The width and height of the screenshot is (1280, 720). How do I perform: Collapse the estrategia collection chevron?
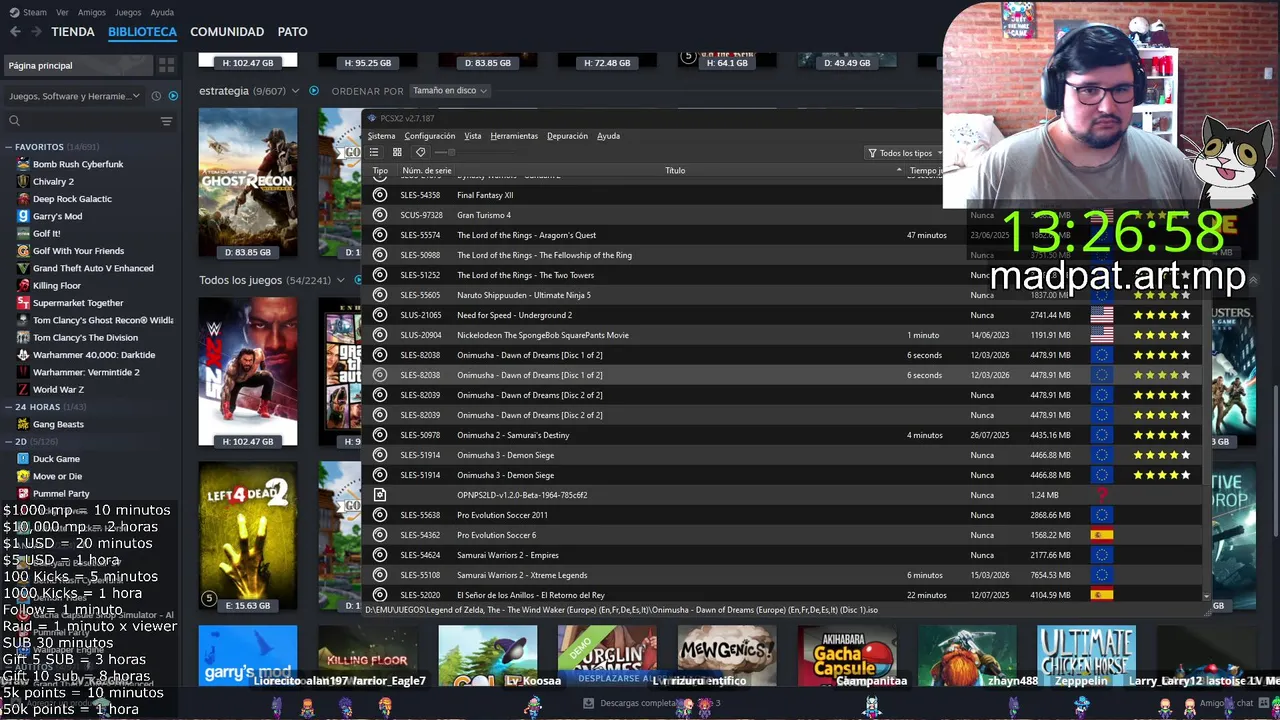295,91
